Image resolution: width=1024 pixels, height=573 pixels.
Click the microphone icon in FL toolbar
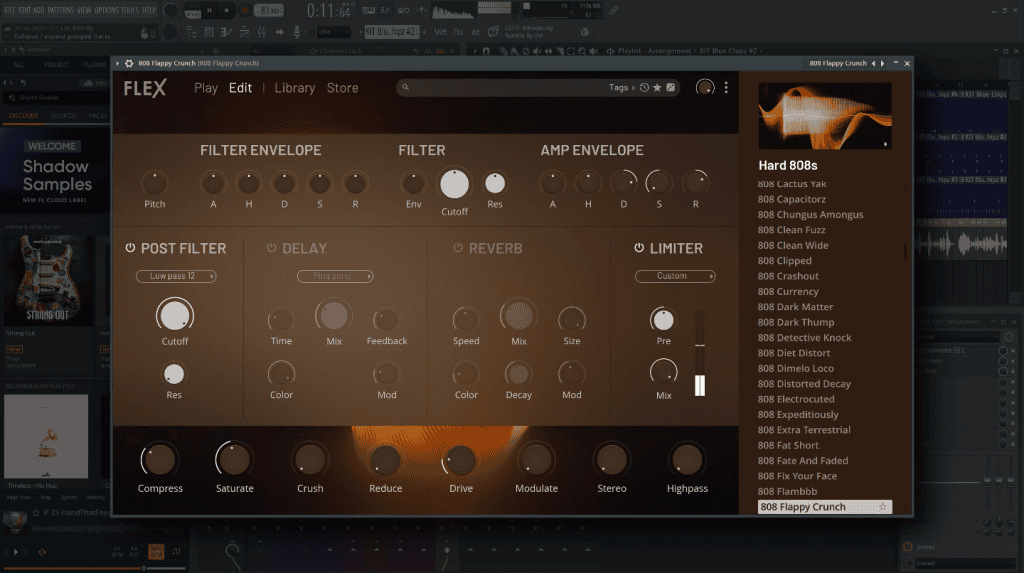coord(296,32)
